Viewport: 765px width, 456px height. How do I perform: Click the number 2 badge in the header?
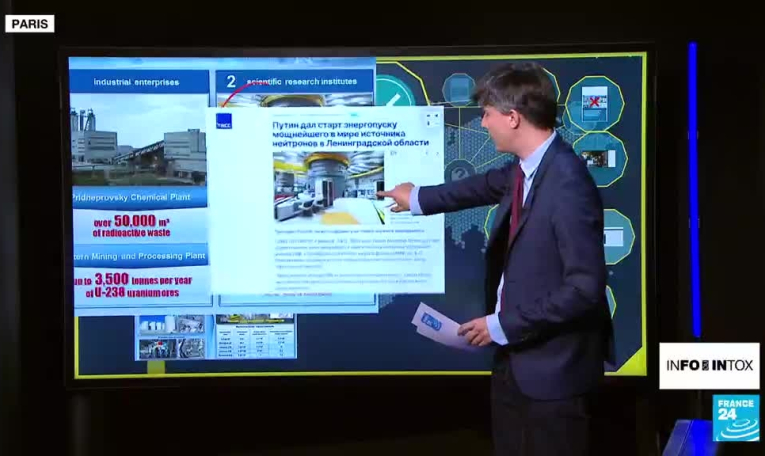click(x=231, y=81)
